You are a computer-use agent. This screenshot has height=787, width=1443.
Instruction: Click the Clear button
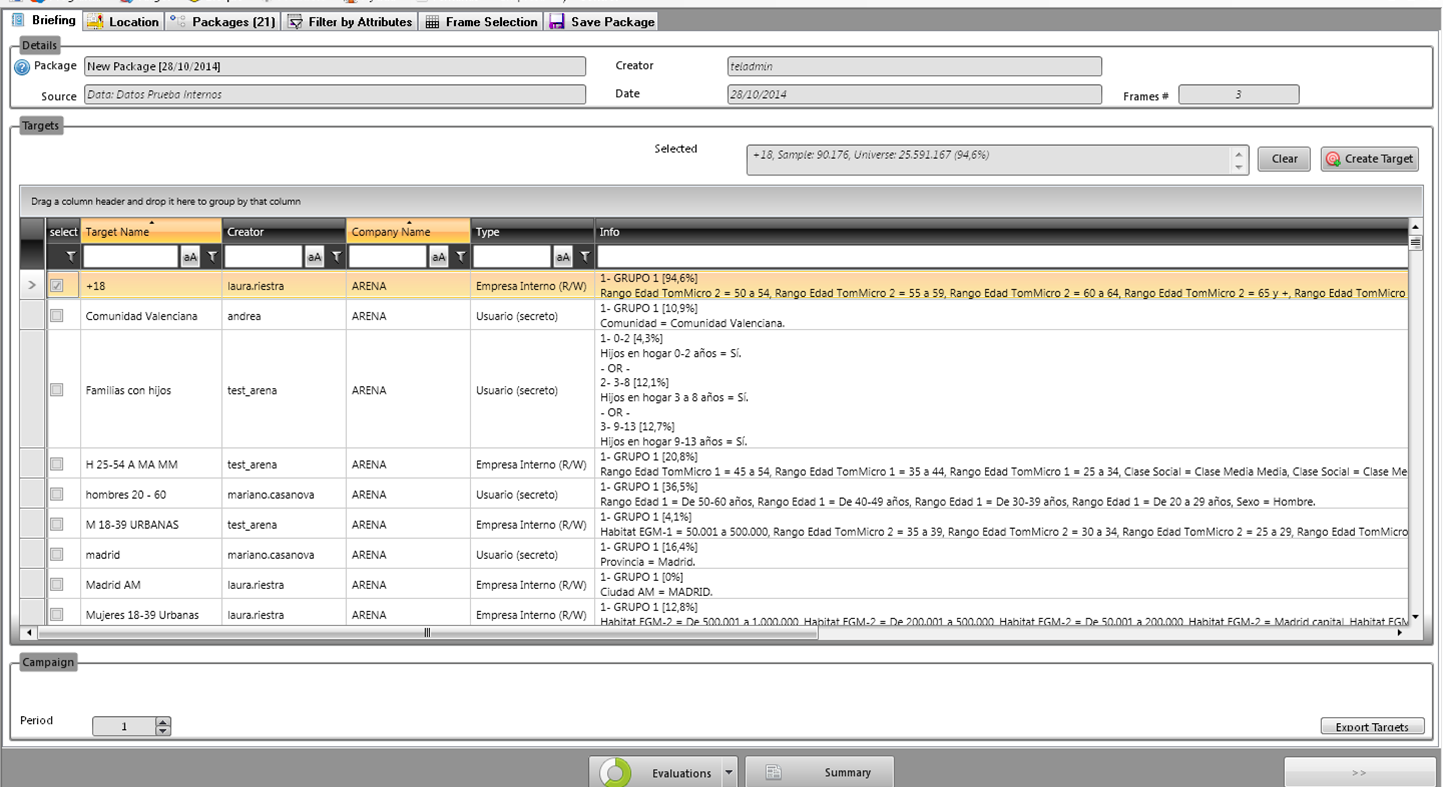click(x=1284, y=159)
